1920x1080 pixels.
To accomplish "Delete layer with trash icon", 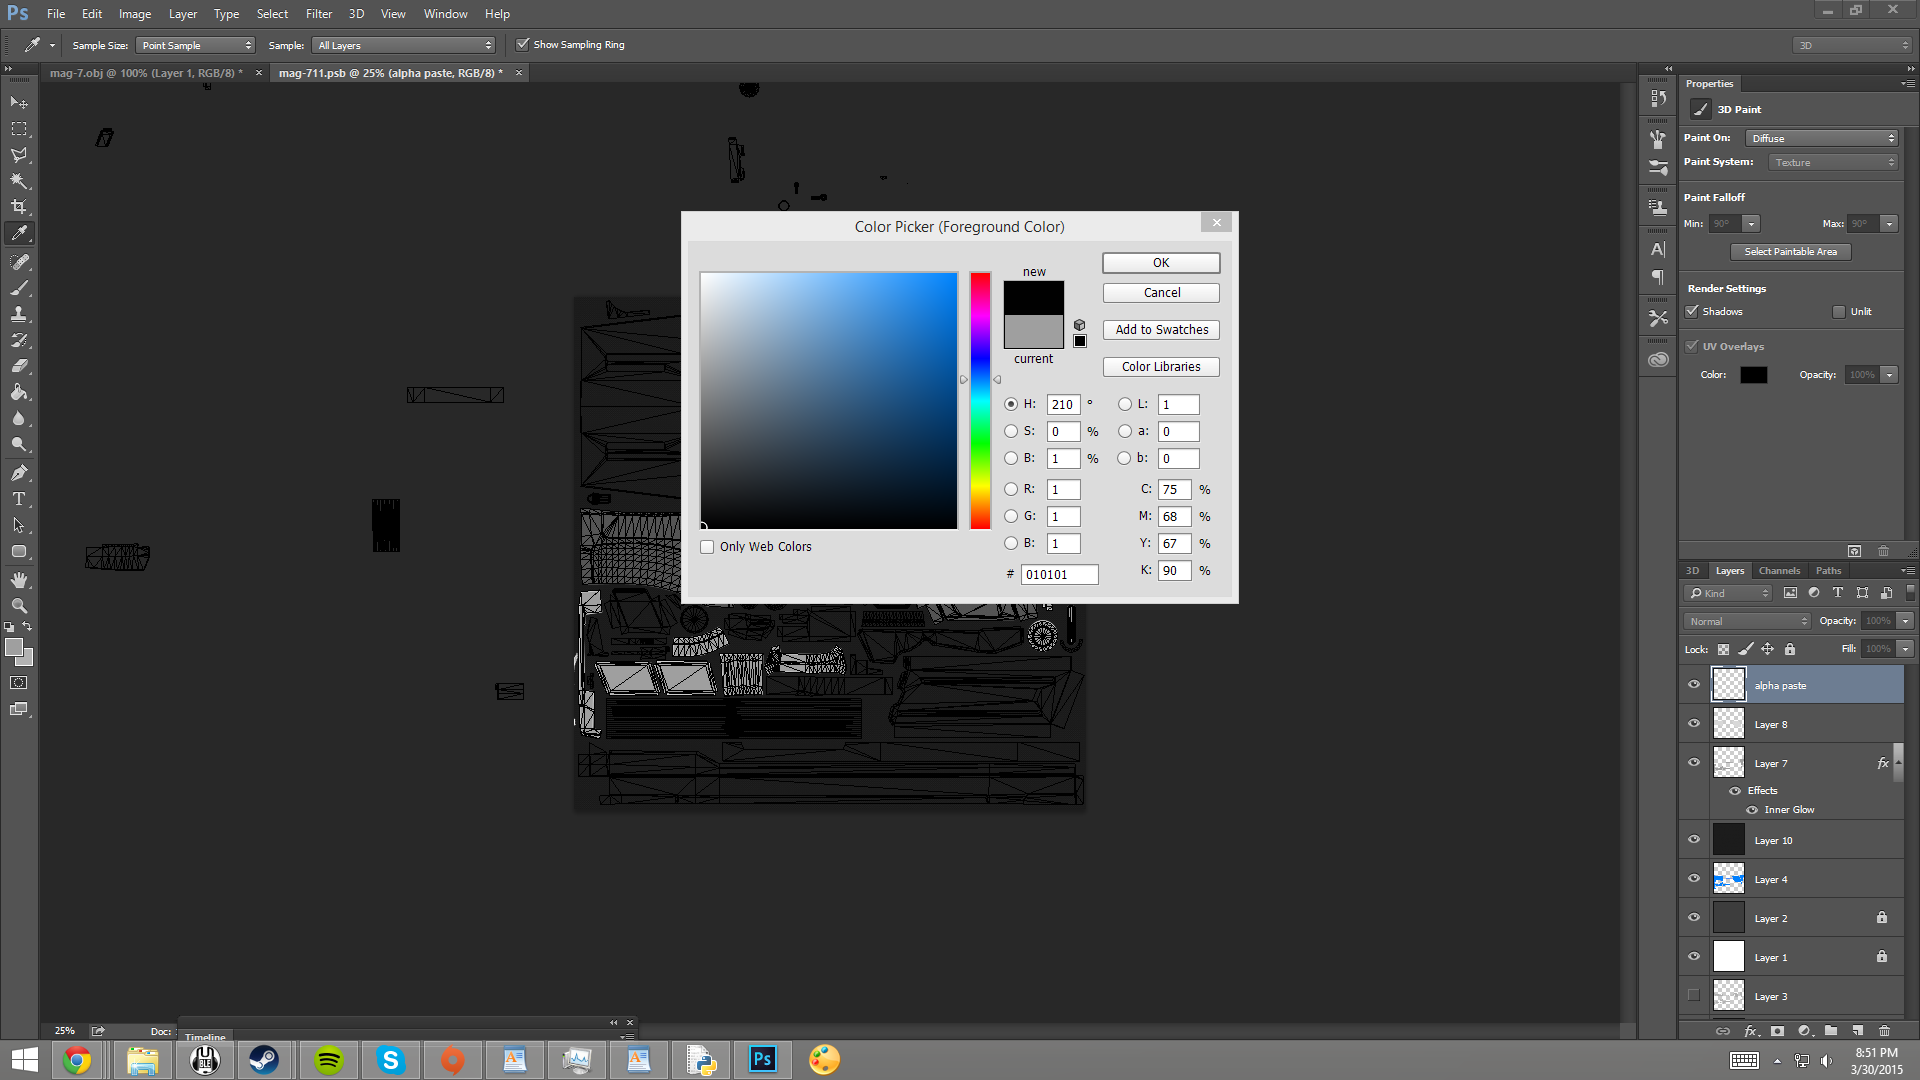I will point(1884,1030).
